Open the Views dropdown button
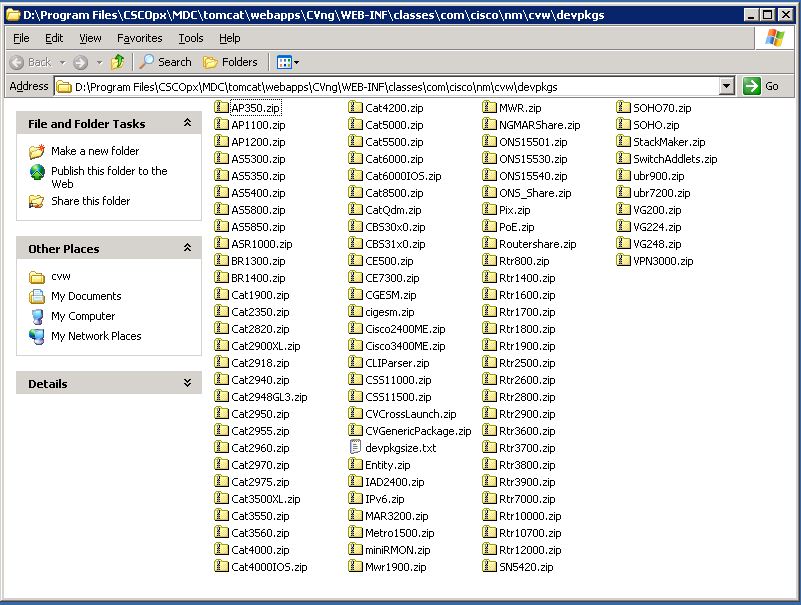The width and height of the screenshot is (801, 605). tap(288, 62)
